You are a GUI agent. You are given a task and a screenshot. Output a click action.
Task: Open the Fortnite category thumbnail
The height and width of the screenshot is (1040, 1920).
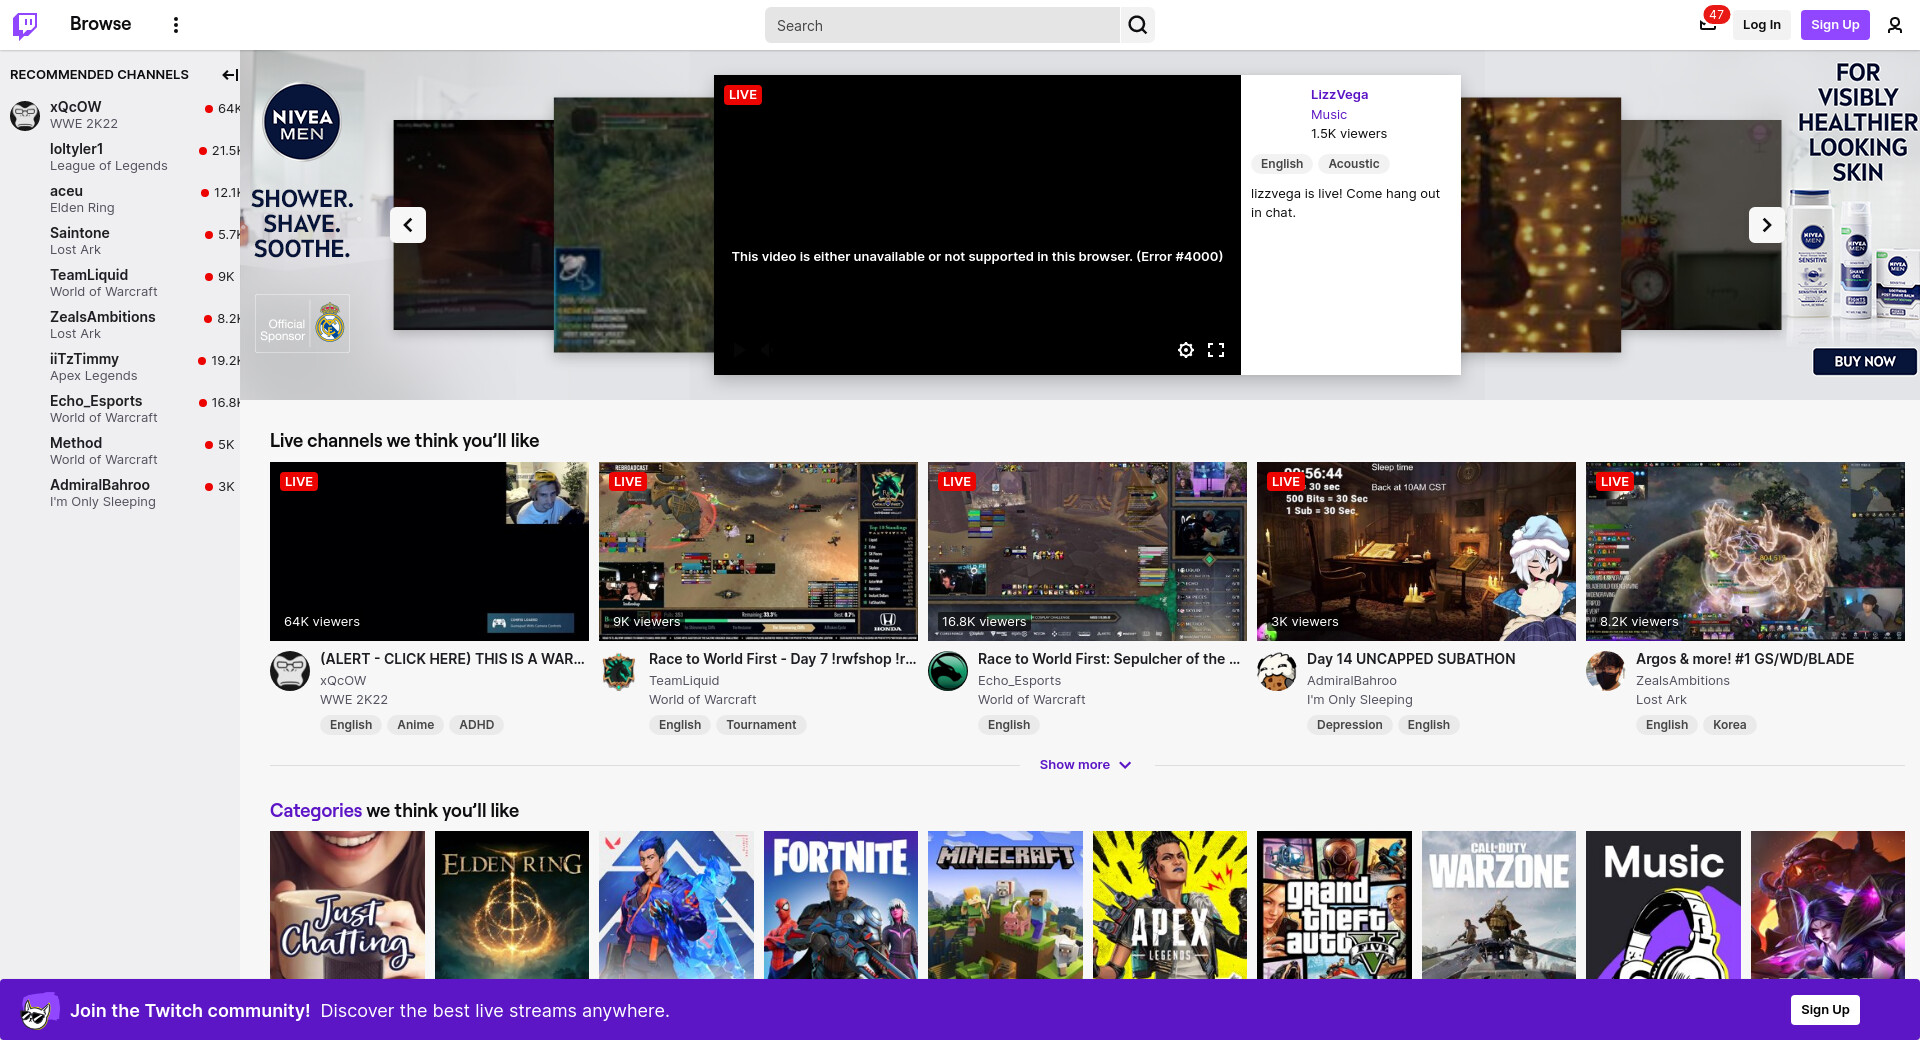point(840,905)
